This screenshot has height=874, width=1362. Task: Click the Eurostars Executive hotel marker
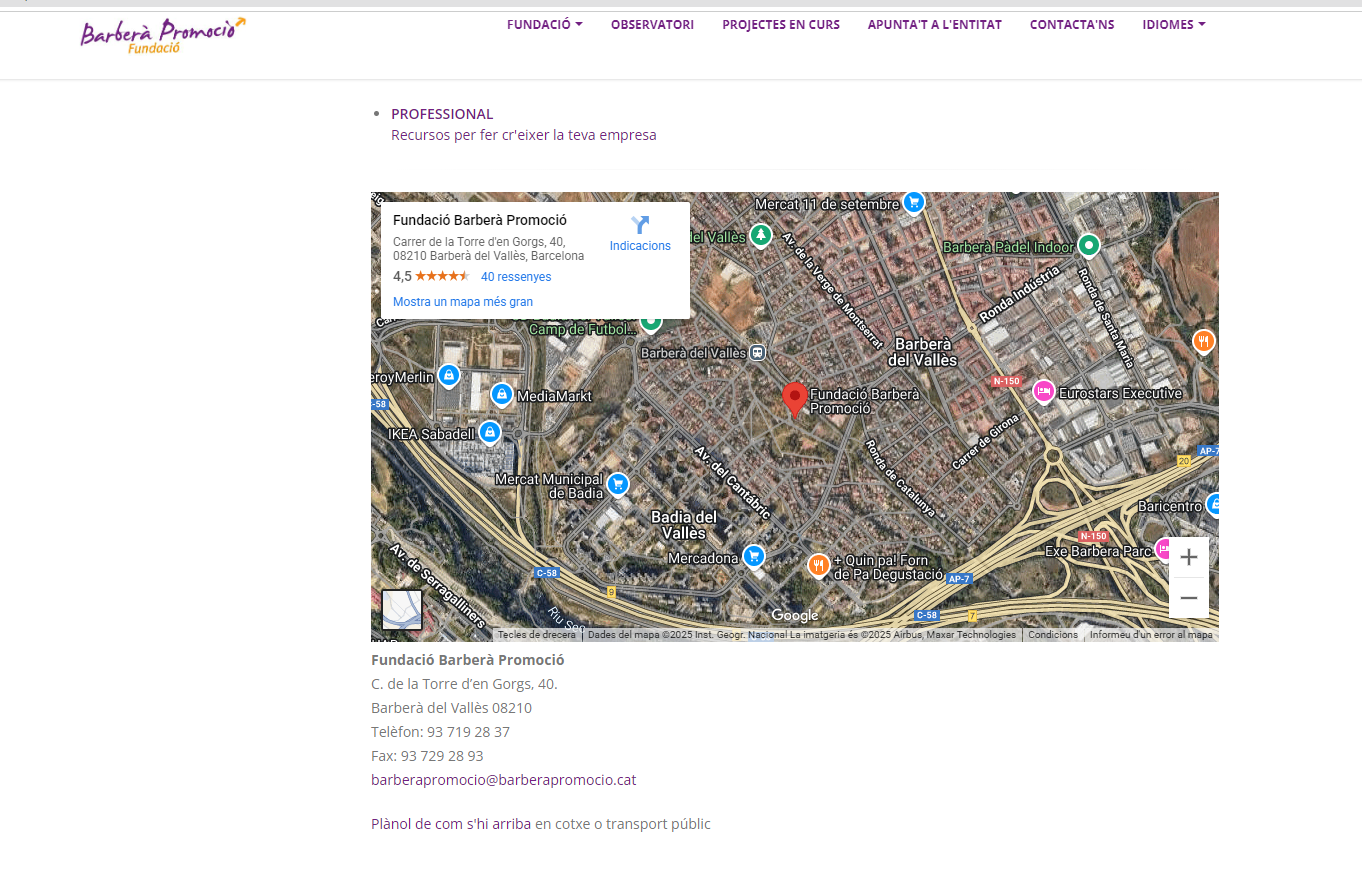click(1043, 392)
